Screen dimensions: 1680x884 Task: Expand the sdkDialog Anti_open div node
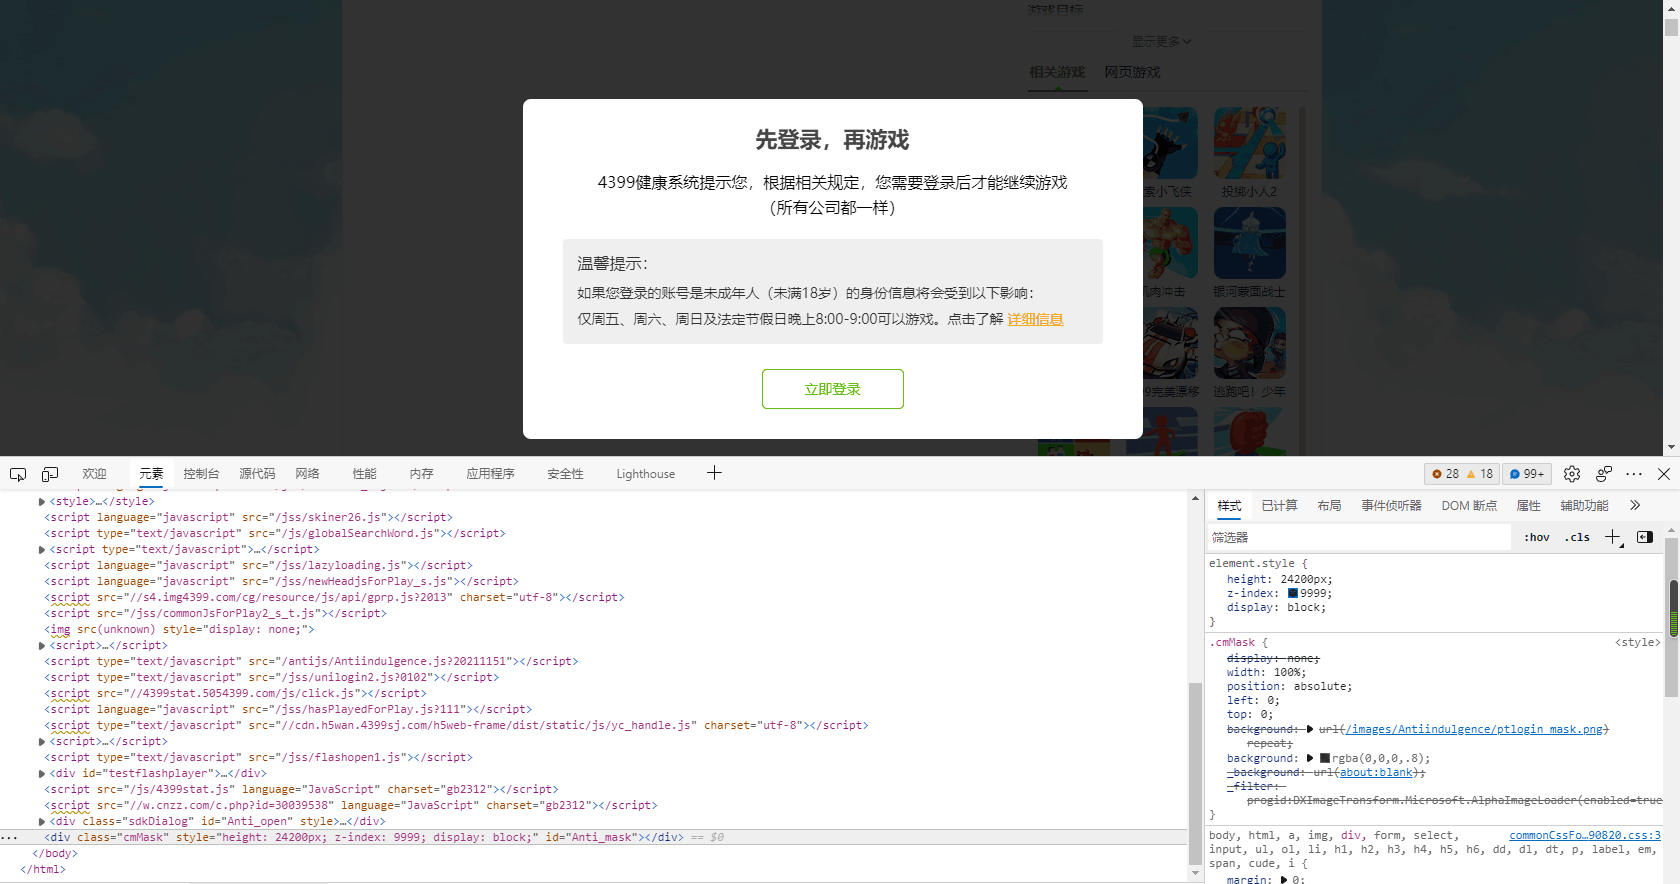tap(42, 821)
